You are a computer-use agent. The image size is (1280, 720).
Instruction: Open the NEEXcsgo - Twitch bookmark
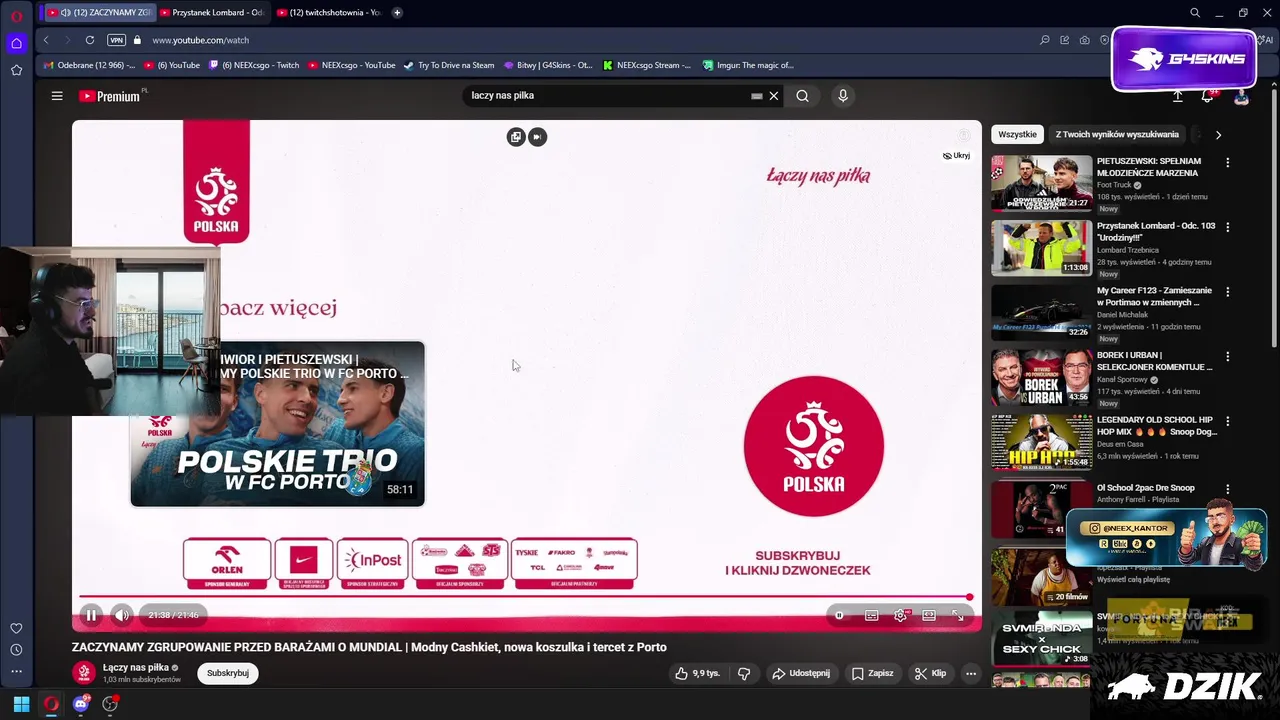(x=254, y=65)
